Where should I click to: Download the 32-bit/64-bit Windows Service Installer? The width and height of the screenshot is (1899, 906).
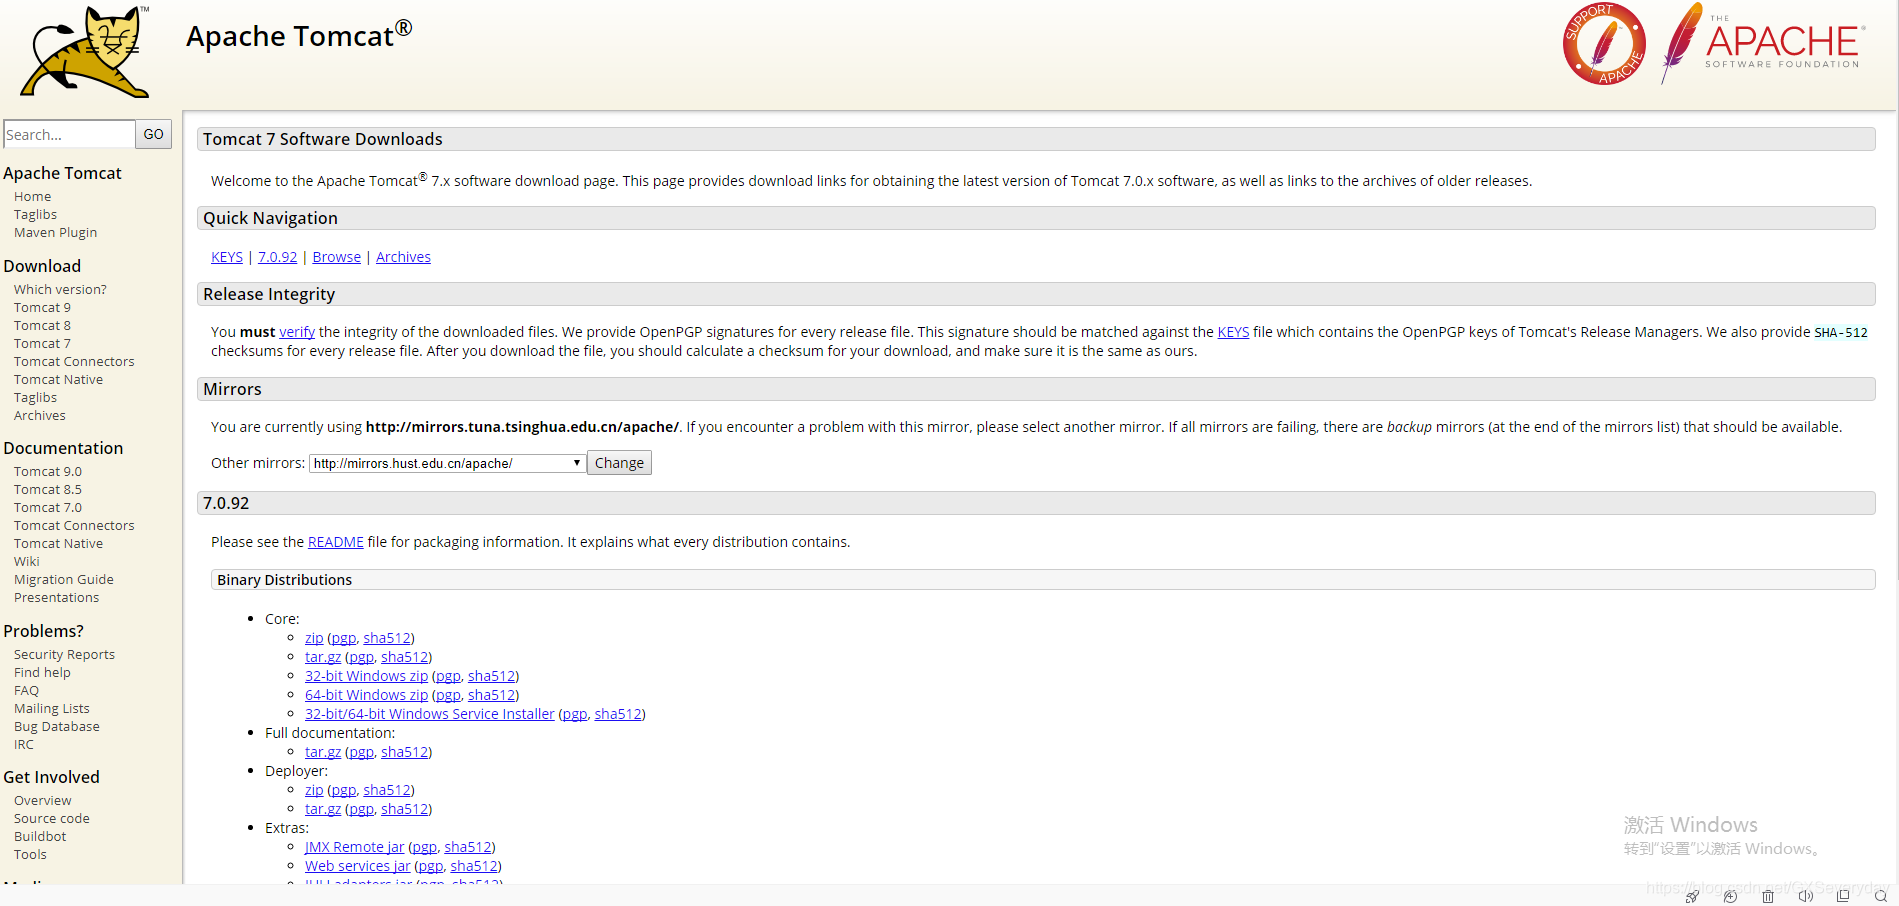[x=430, y=714]
